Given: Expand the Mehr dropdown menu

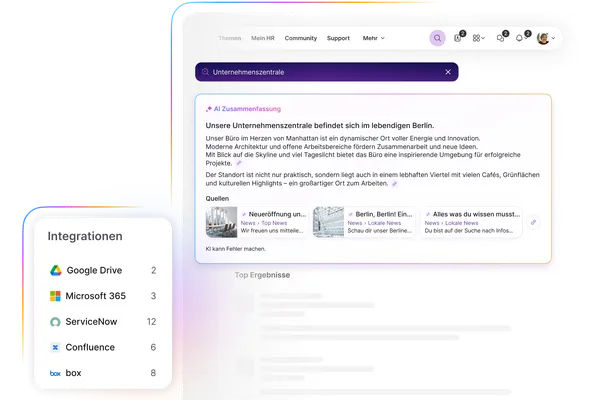Looking at the screenshot, I should click(x=373, y=38).
